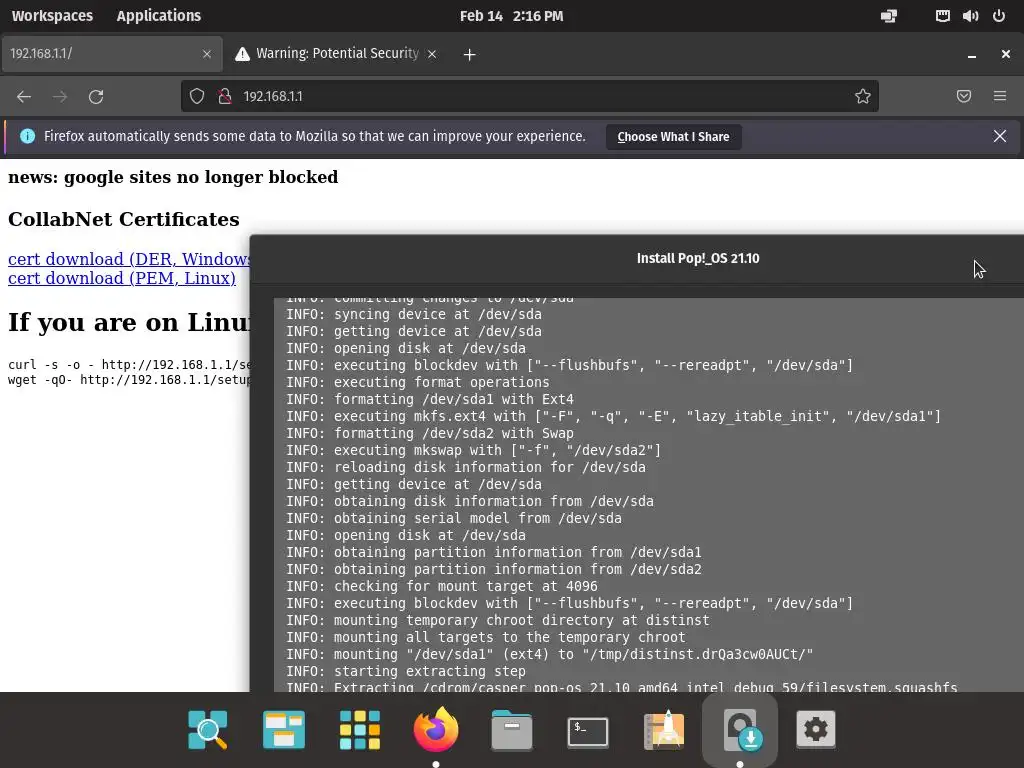Screen dimensions: 1024x768
Task: Open the power menu in top panel
Action: click(999, 16)
